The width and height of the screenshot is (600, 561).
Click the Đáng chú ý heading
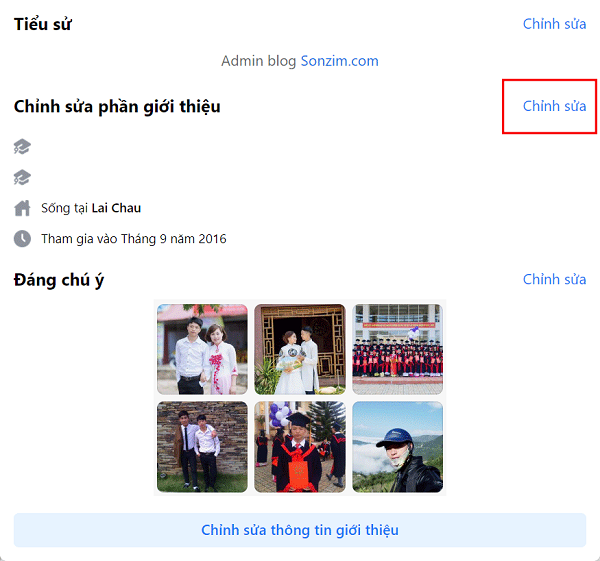pyautogui.click(x=59, y=280)
